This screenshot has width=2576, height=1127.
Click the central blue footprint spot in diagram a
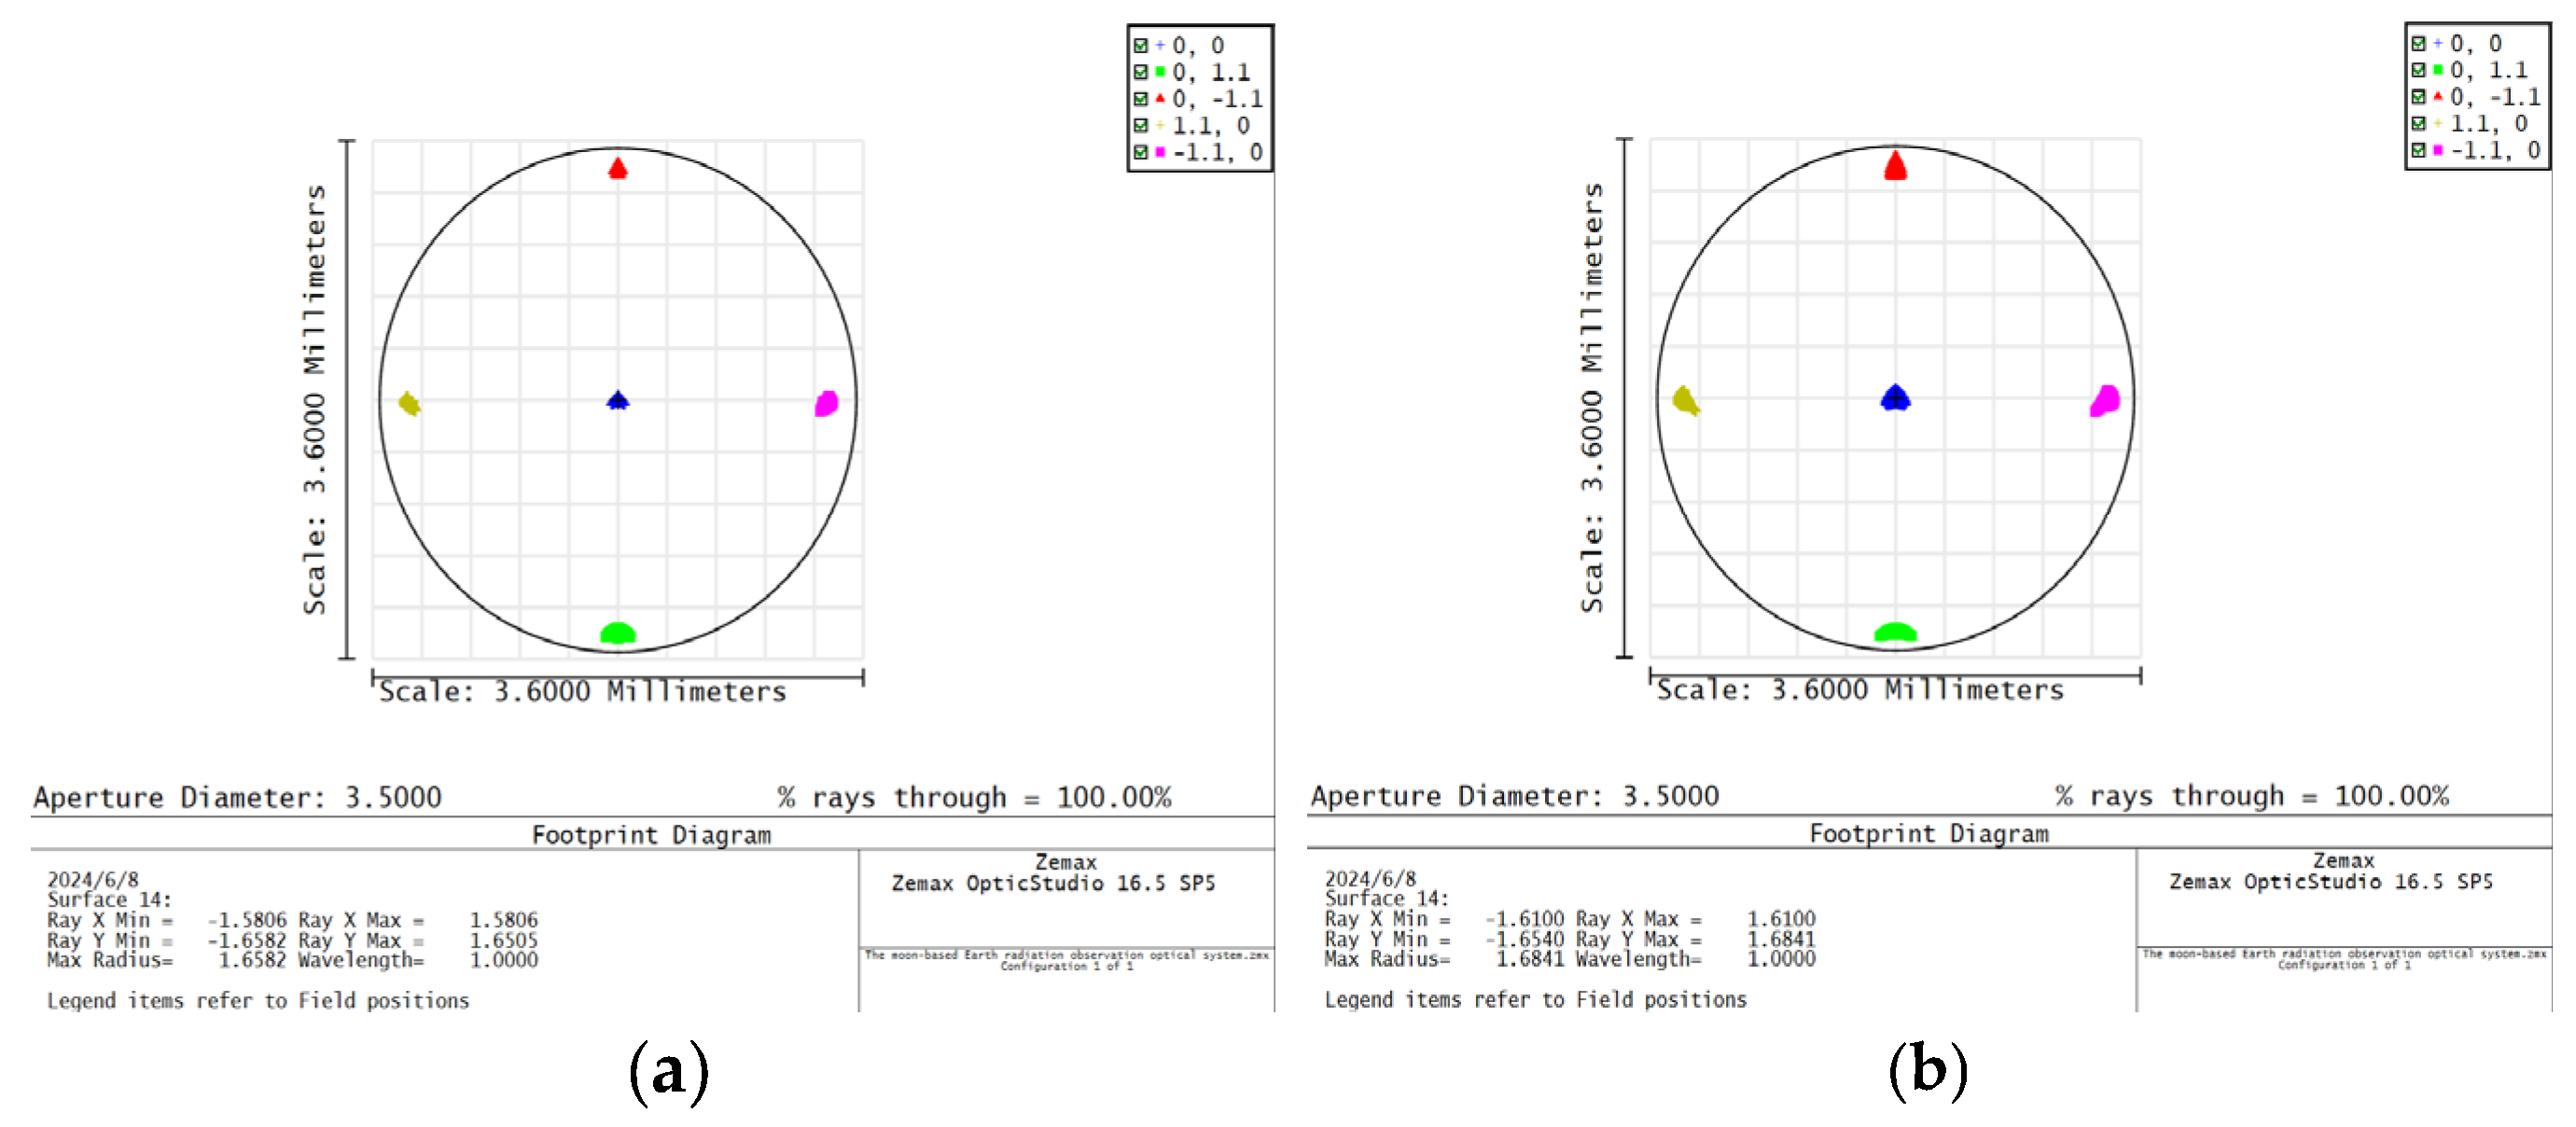tap(618, 400)
